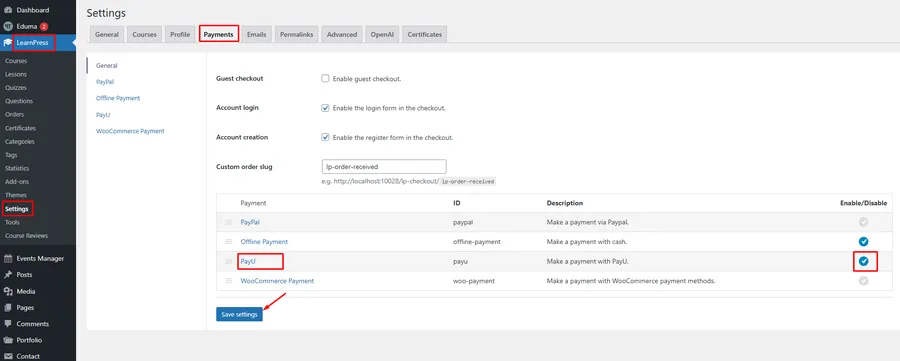Open Course Reviews in the LearnPress submenu
Viewport: 900px width, 361px height.
pos(26,235)
